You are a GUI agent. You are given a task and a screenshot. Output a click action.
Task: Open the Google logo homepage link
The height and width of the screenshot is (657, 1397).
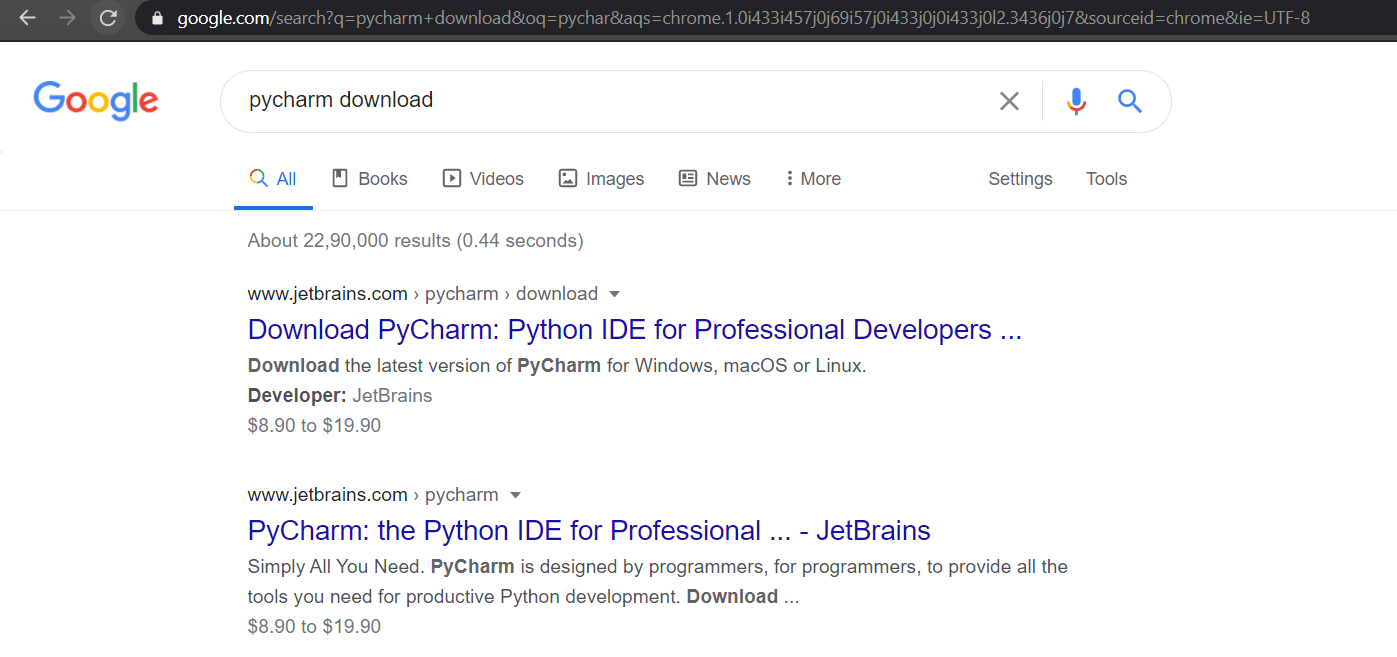(x=96, y=101)
